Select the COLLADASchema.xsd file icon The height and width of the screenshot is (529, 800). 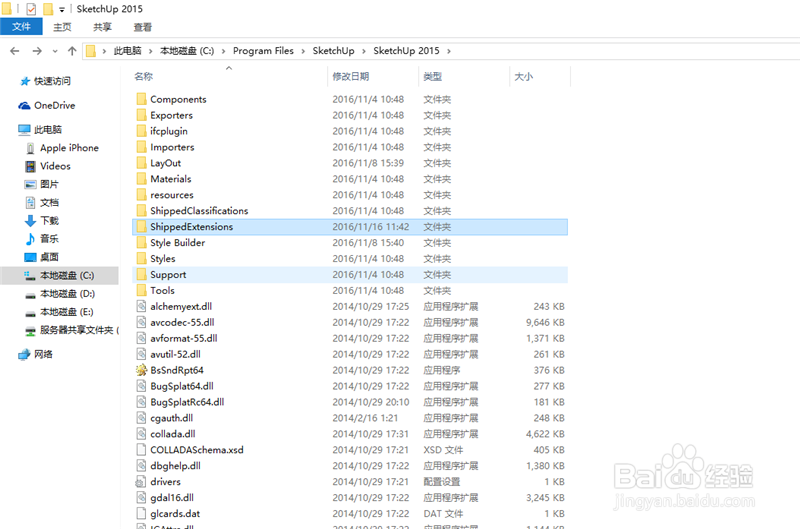pyautogui.click(x=141, y=450)
